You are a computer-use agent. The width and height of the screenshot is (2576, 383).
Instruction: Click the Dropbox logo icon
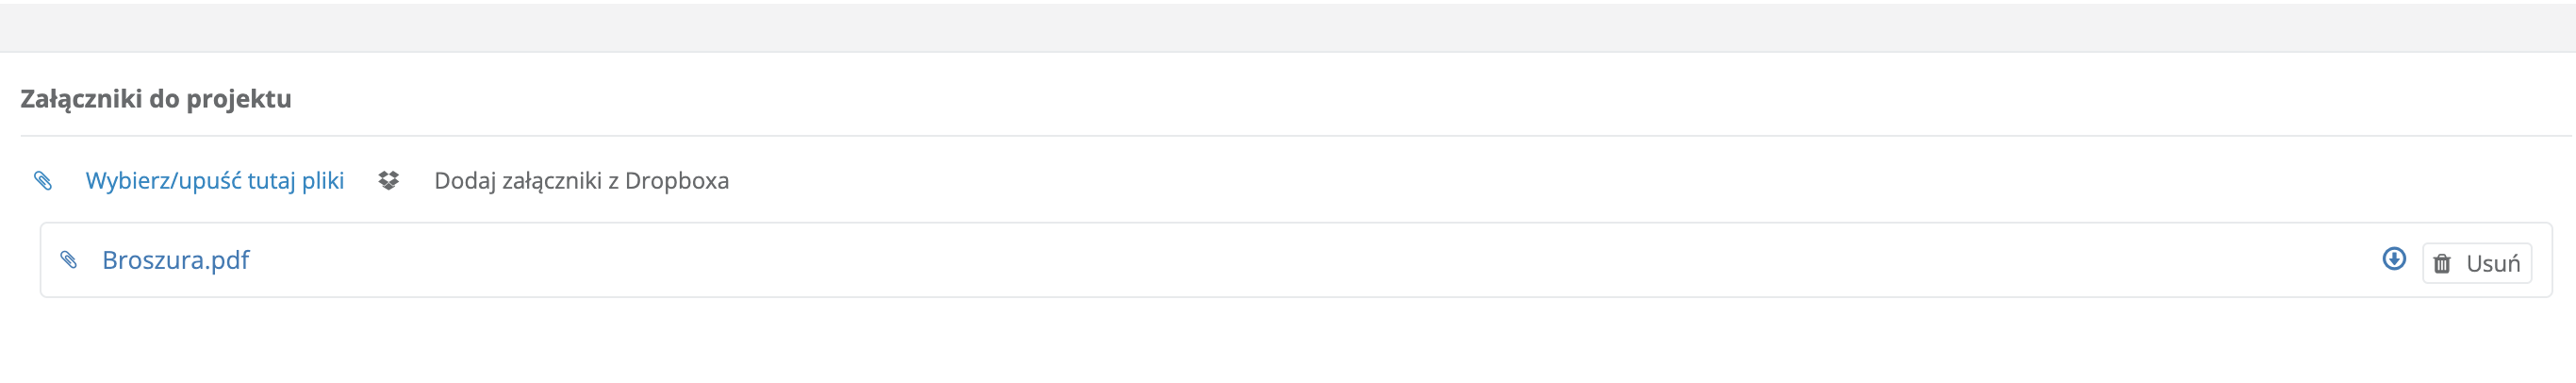(x=388, y=181)
